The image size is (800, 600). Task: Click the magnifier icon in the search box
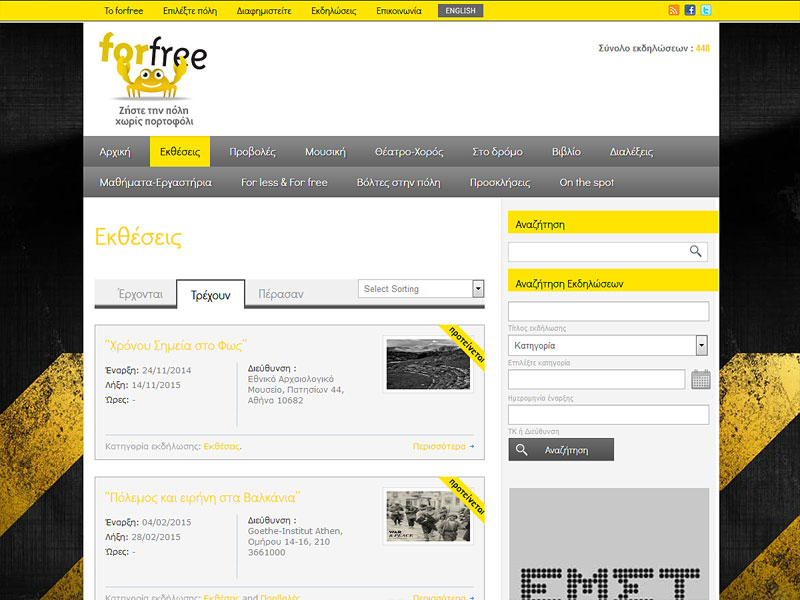click(x=695, y=251)
